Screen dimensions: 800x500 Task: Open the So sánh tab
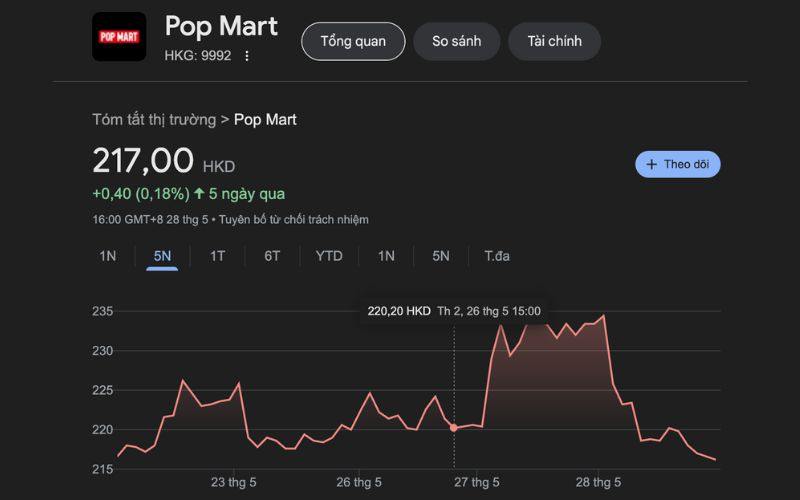(456, 41)
